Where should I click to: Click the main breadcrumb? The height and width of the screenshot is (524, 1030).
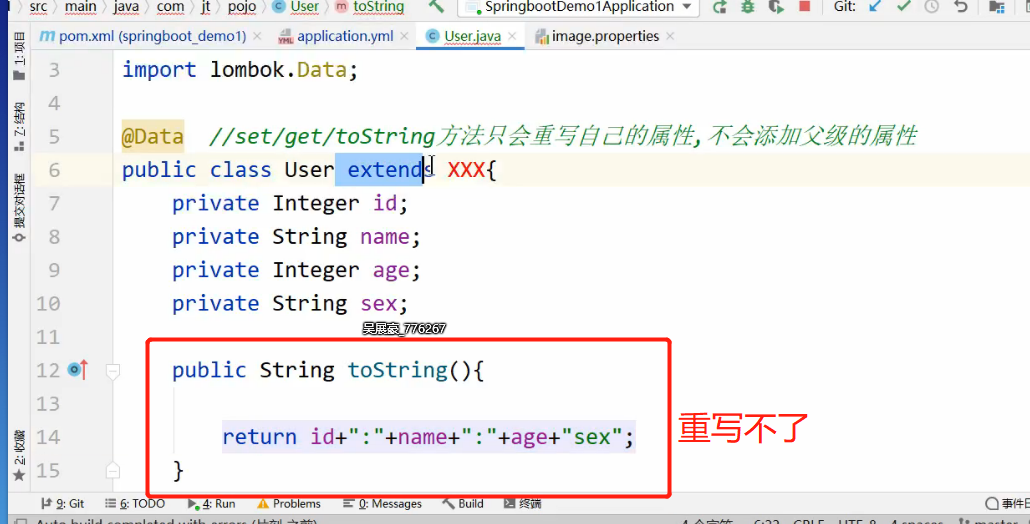click(x=80, y=7)
